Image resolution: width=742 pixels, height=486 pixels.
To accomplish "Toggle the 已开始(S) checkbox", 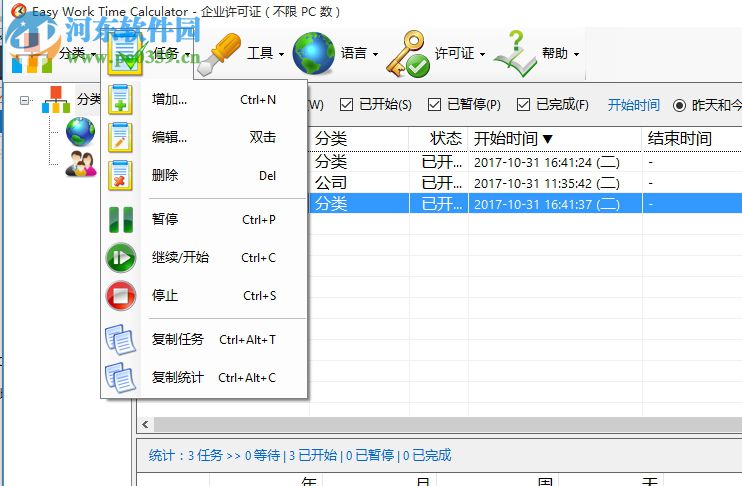I will (x=346, y=105).
